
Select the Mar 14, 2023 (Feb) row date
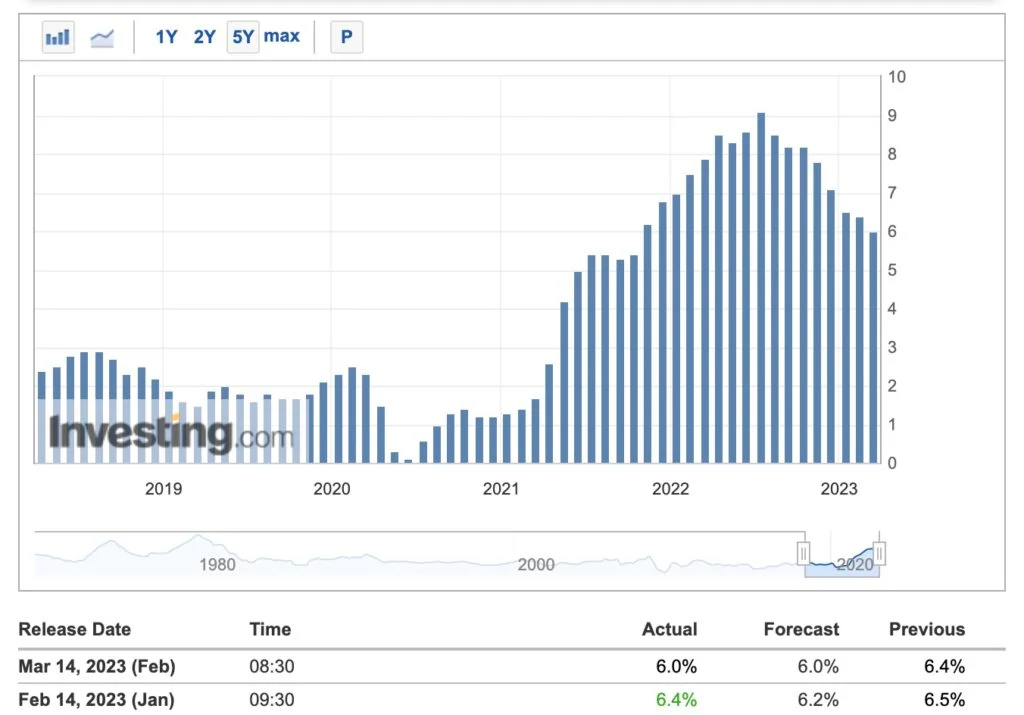(97, 666)
